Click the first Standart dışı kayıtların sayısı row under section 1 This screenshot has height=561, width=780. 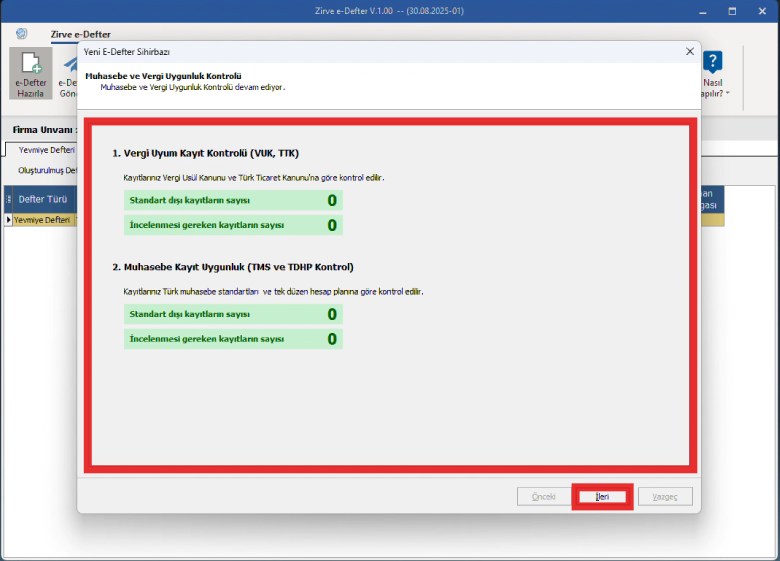pyautogui.click(x=233, y=200)
